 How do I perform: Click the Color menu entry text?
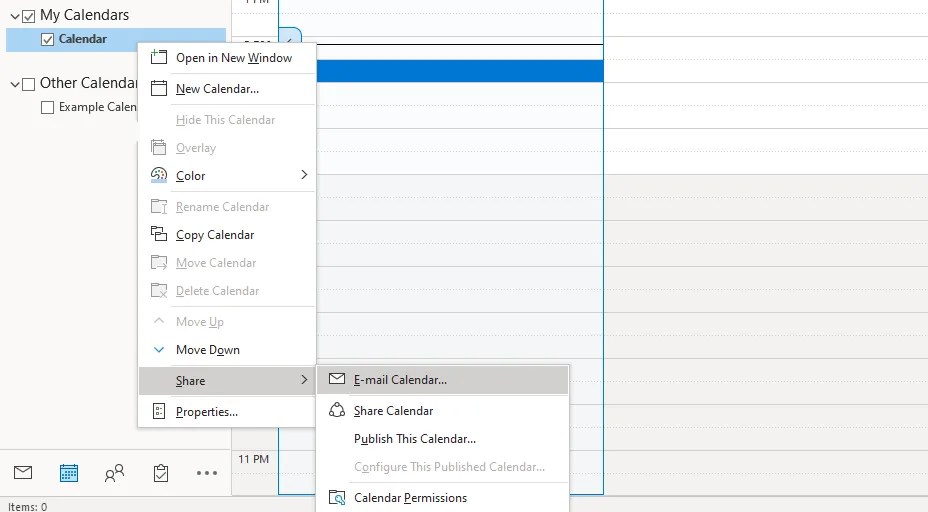(x=191, y=176)
